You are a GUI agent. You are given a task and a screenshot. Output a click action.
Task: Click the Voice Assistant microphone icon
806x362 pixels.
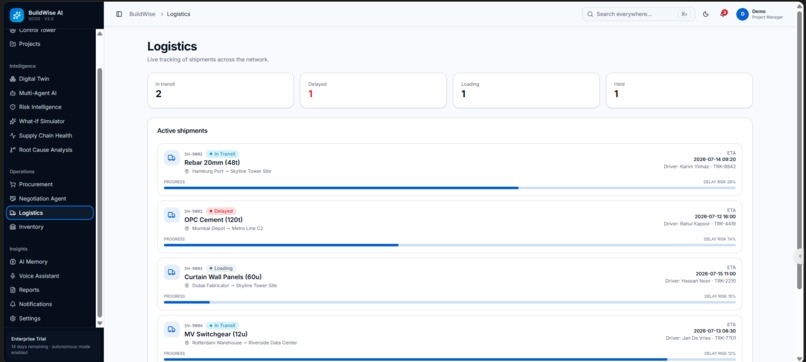click(13, 276)
